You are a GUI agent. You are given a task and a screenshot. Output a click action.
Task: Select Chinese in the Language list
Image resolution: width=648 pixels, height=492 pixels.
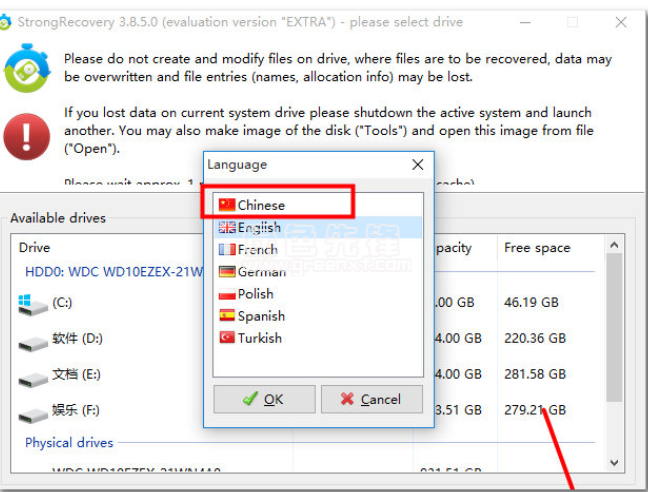(x=318, y=205)
